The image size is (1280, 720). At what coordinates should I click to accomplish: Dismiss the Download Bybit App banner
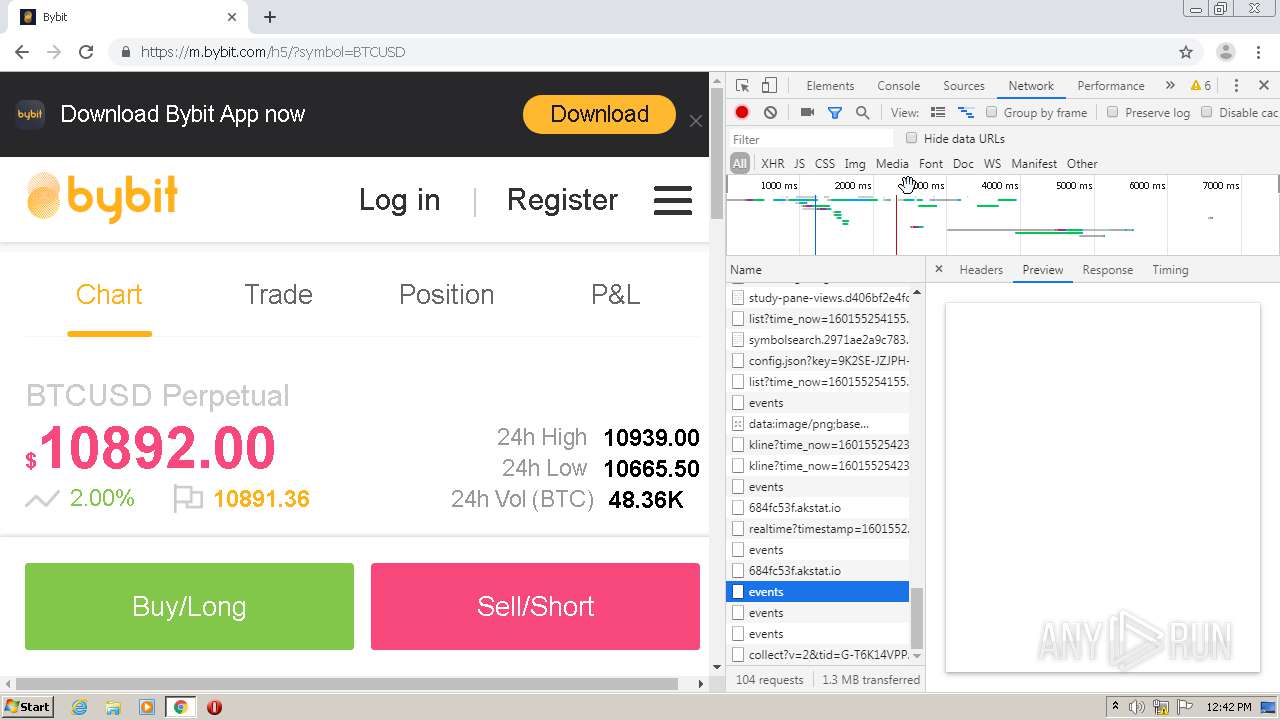[696, 121]
